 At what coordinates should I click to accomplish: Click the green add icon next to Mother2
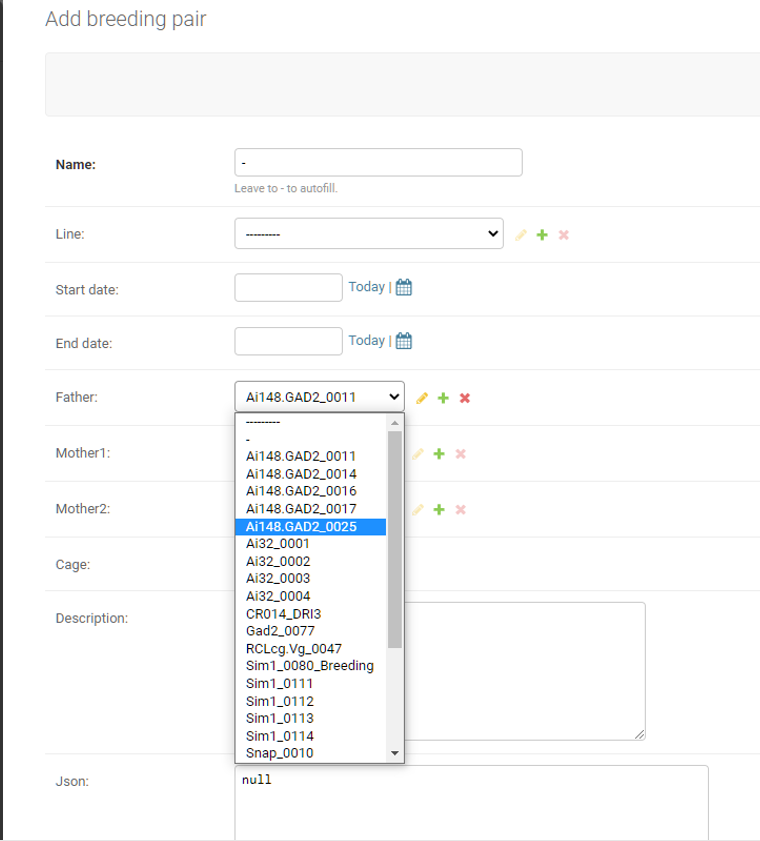(439, 509)
